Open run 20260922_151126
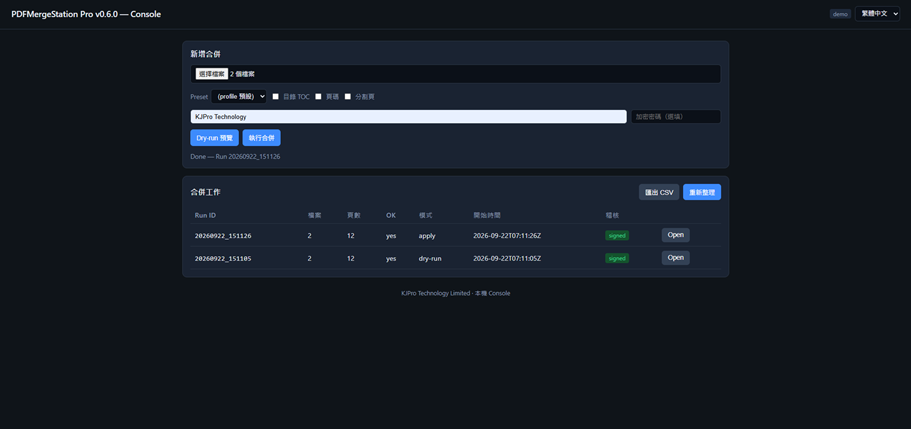This screenshot has height=429, width=911. point(676,235)
